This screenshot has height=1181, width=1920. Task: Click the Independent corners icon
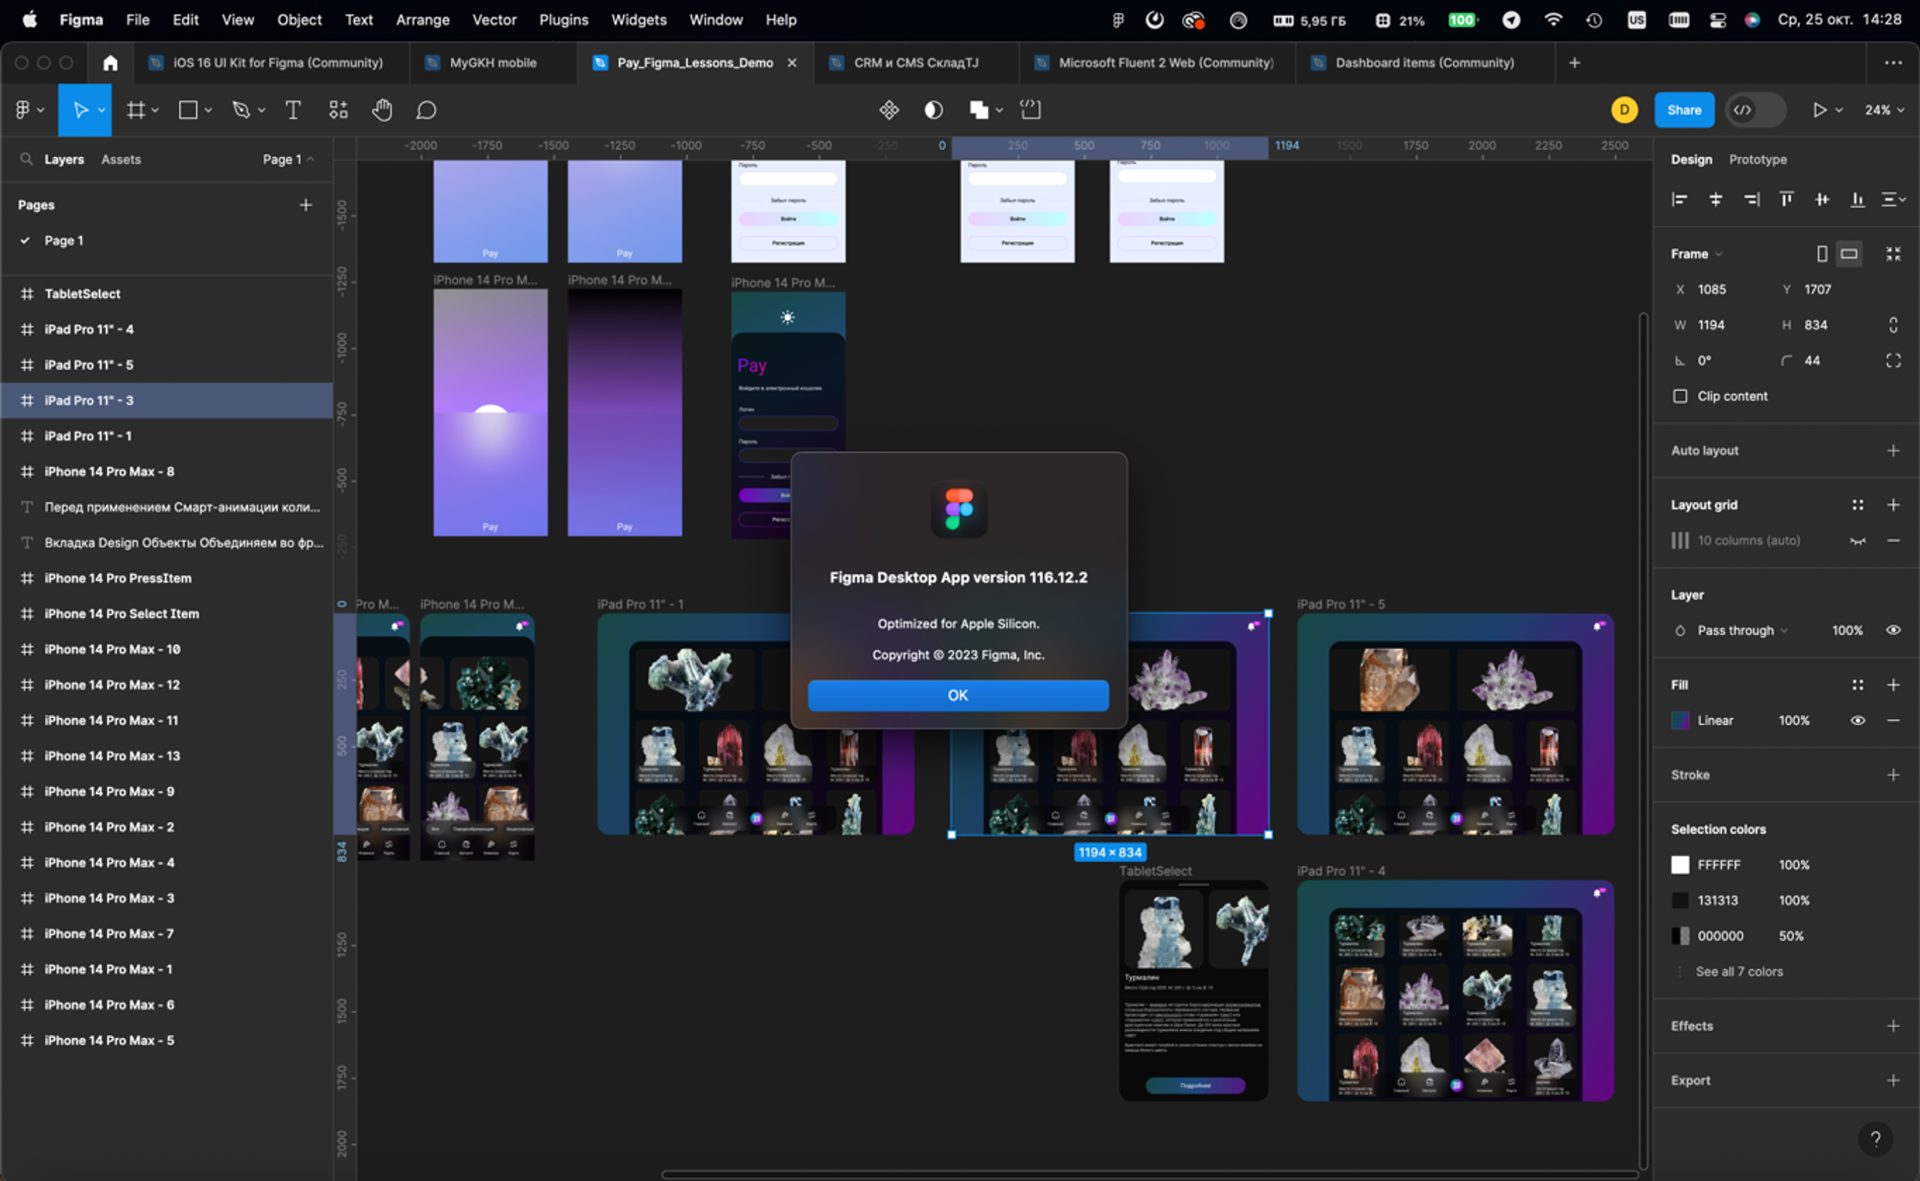click(x=1893, y=361)
